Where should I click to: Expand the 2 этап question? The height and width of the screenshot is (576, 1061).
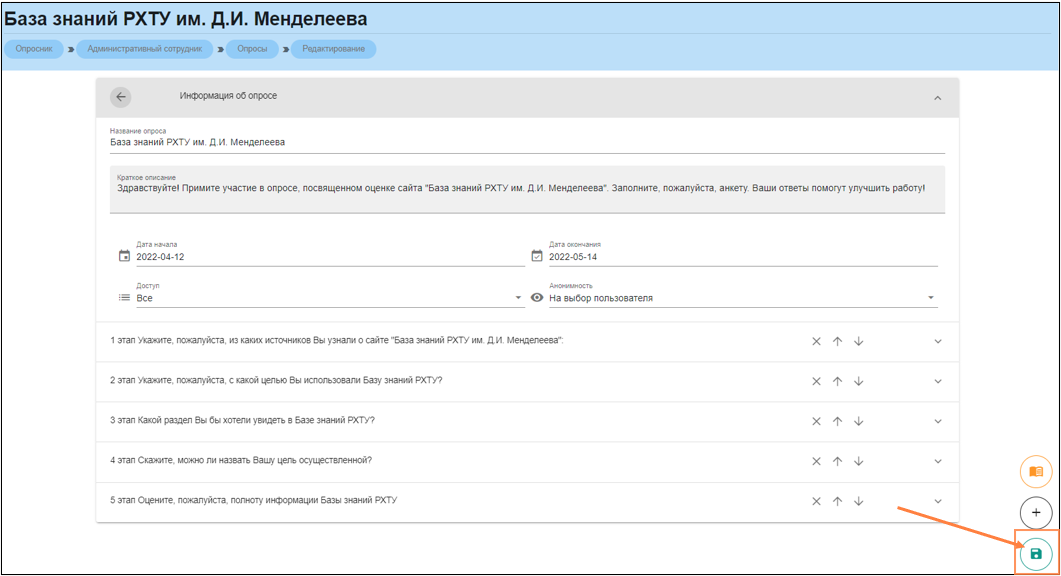938,381
